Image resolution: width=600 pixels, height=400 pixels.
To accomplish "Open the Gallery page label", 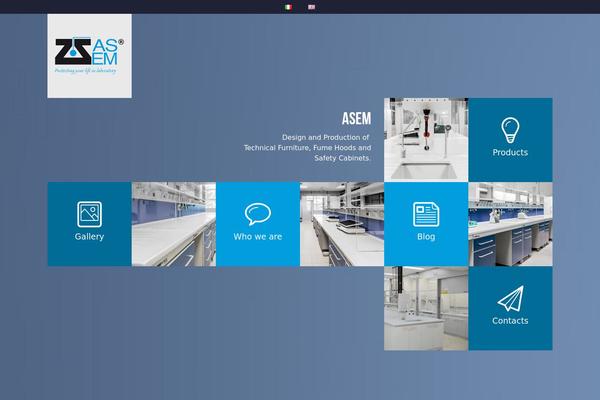I will pyautogui.click(x=89, y=237).
